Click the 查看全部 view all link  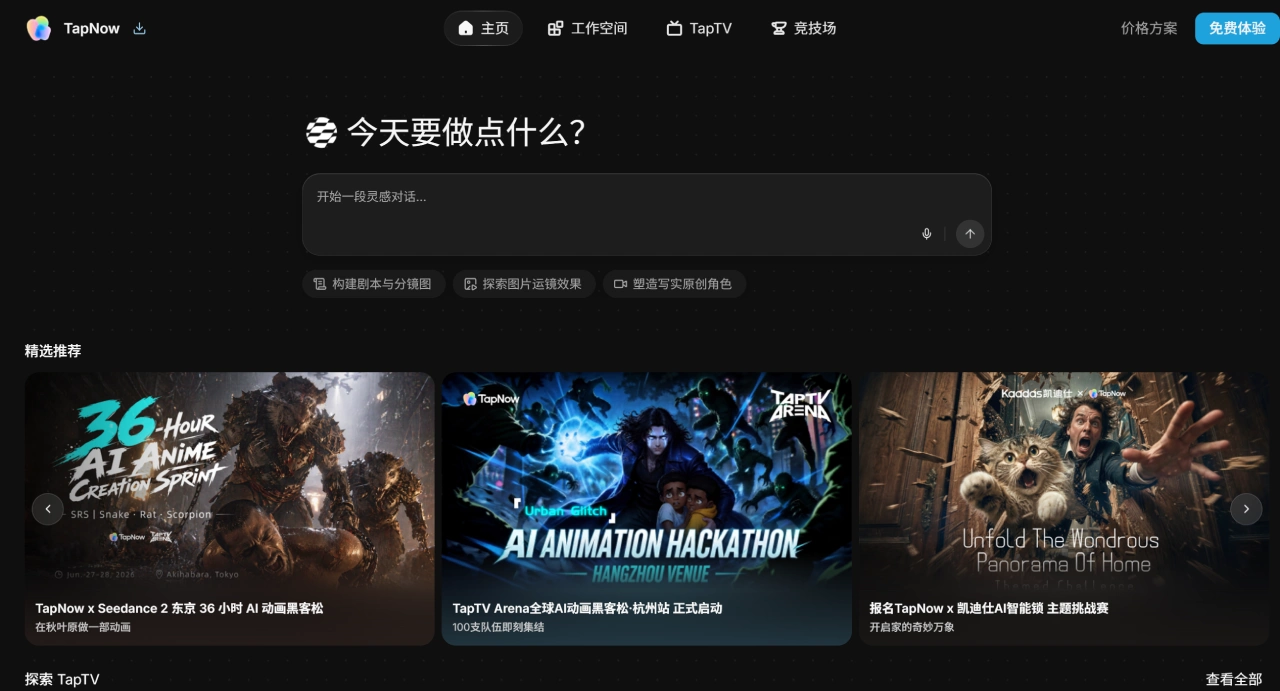pos(1234,679)
